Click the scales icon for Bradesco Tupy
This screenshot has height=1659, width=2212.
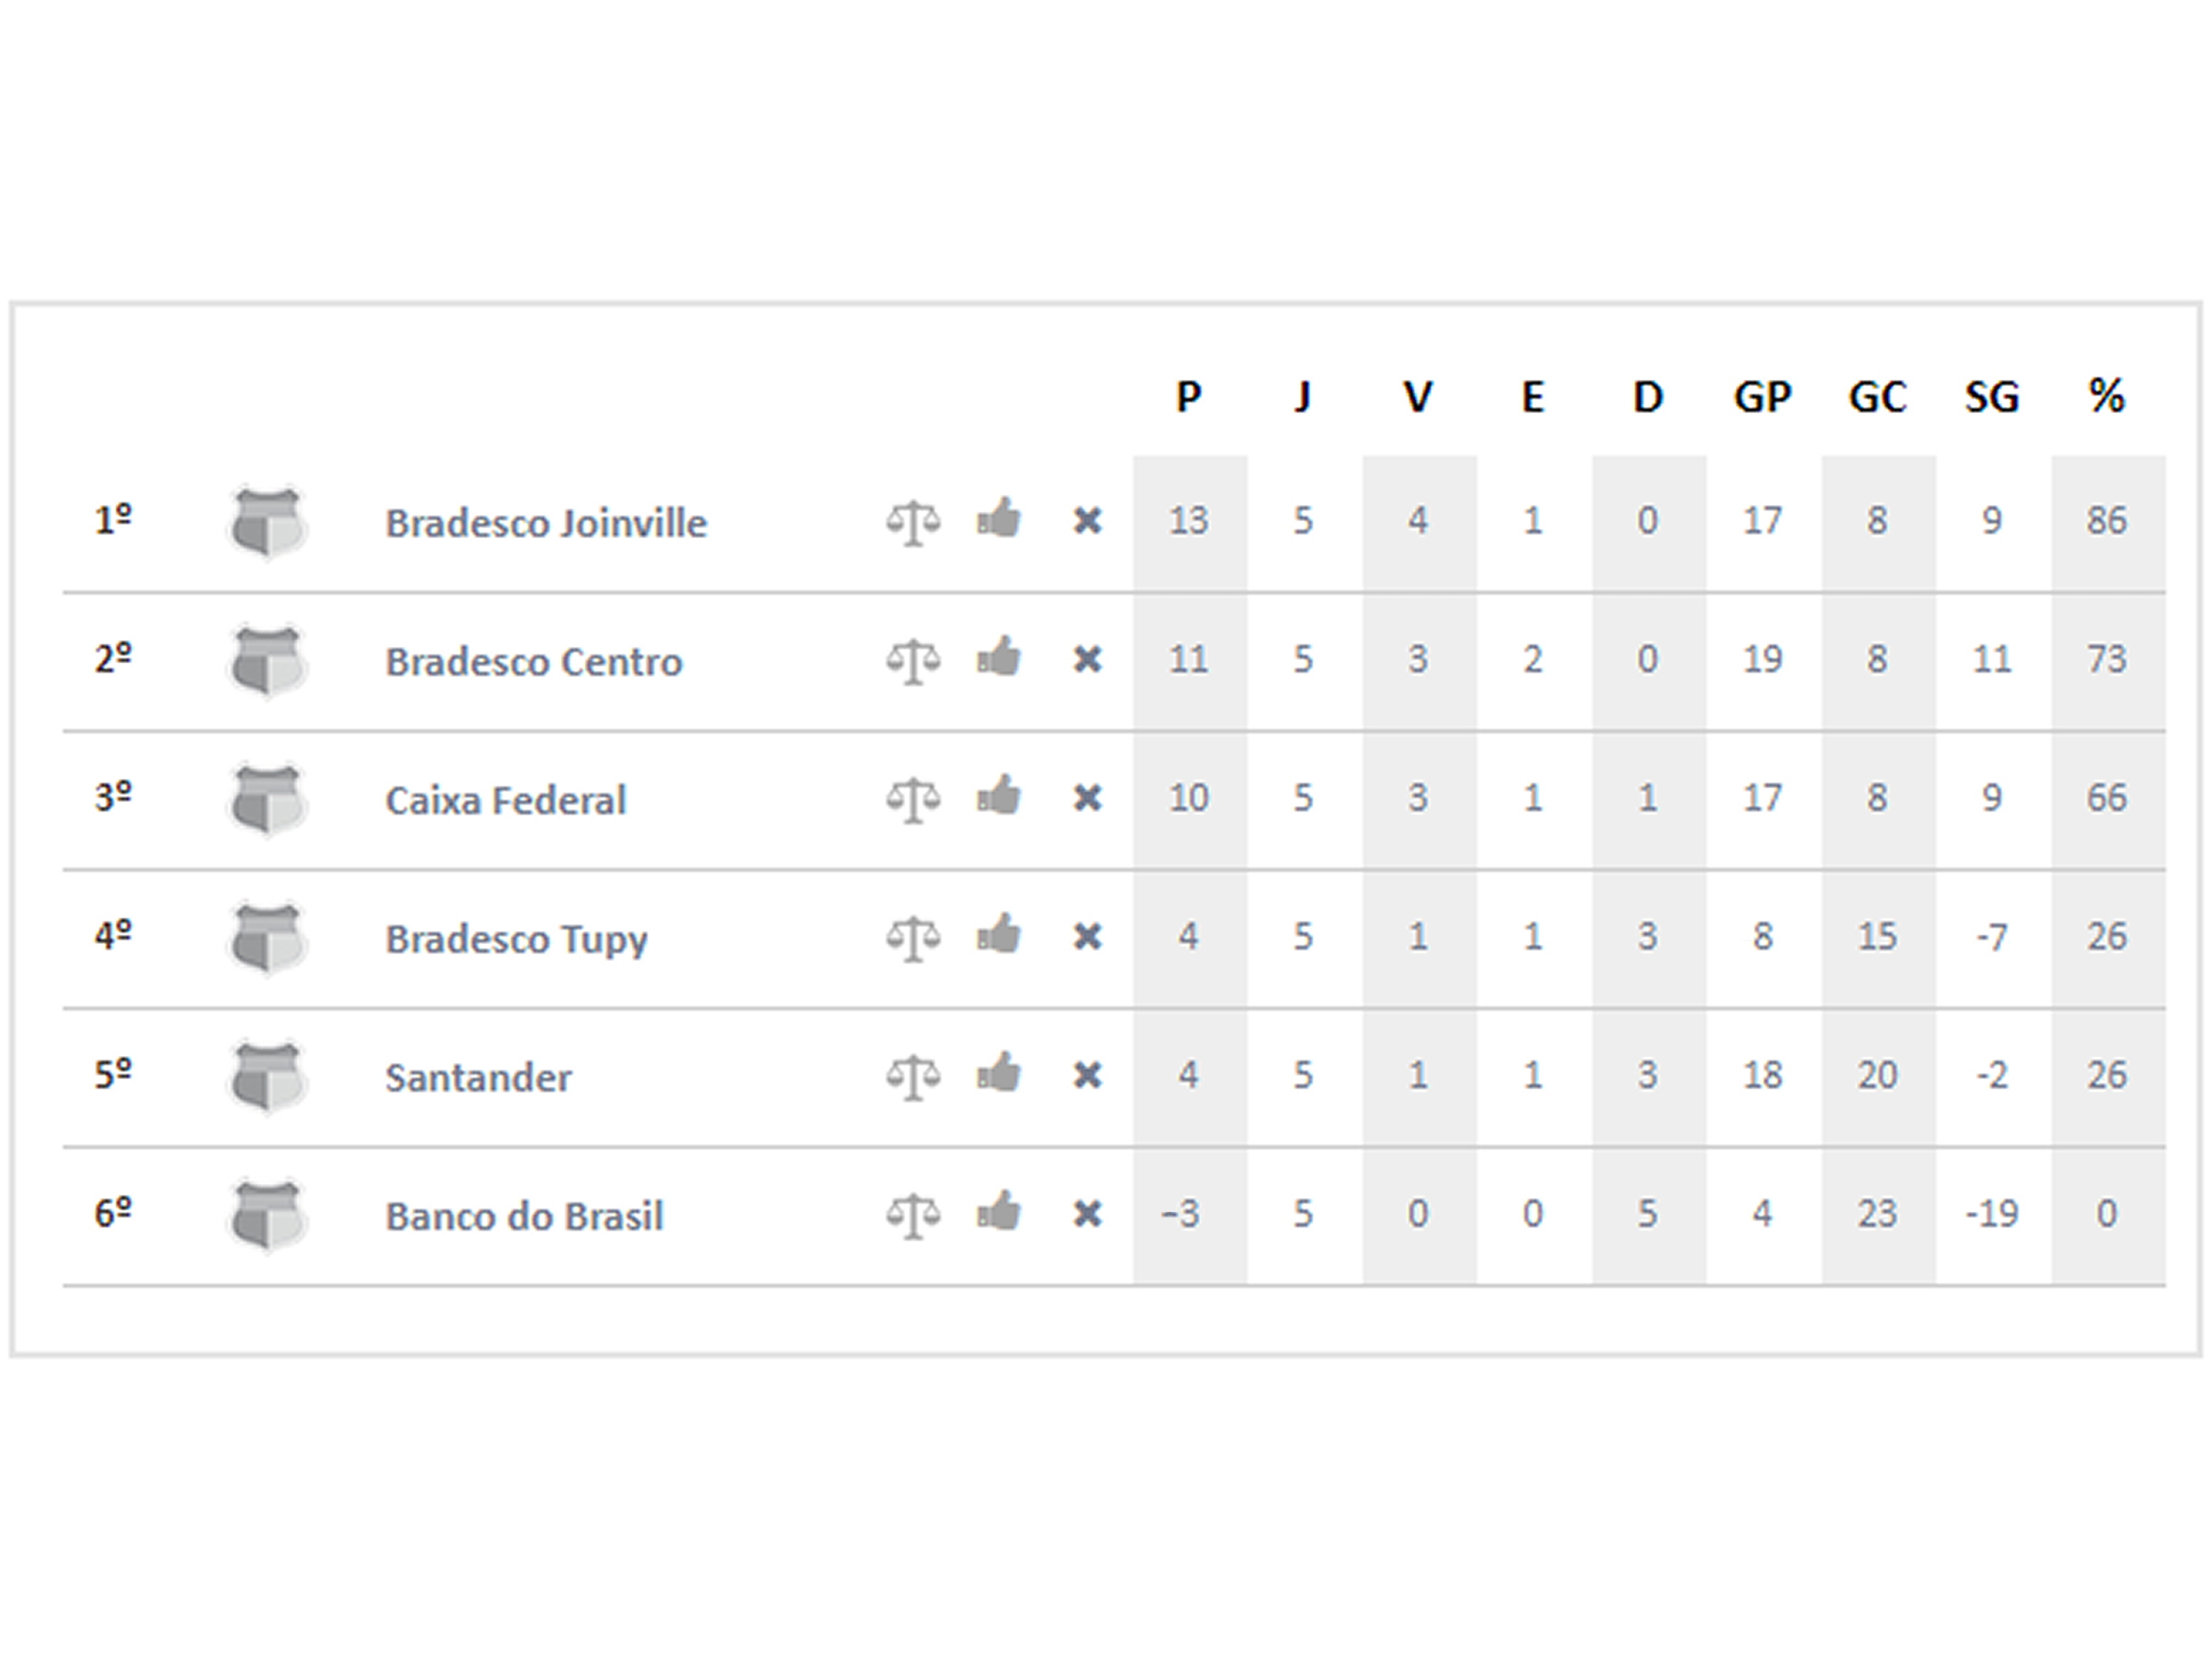(x=913, y=938)
